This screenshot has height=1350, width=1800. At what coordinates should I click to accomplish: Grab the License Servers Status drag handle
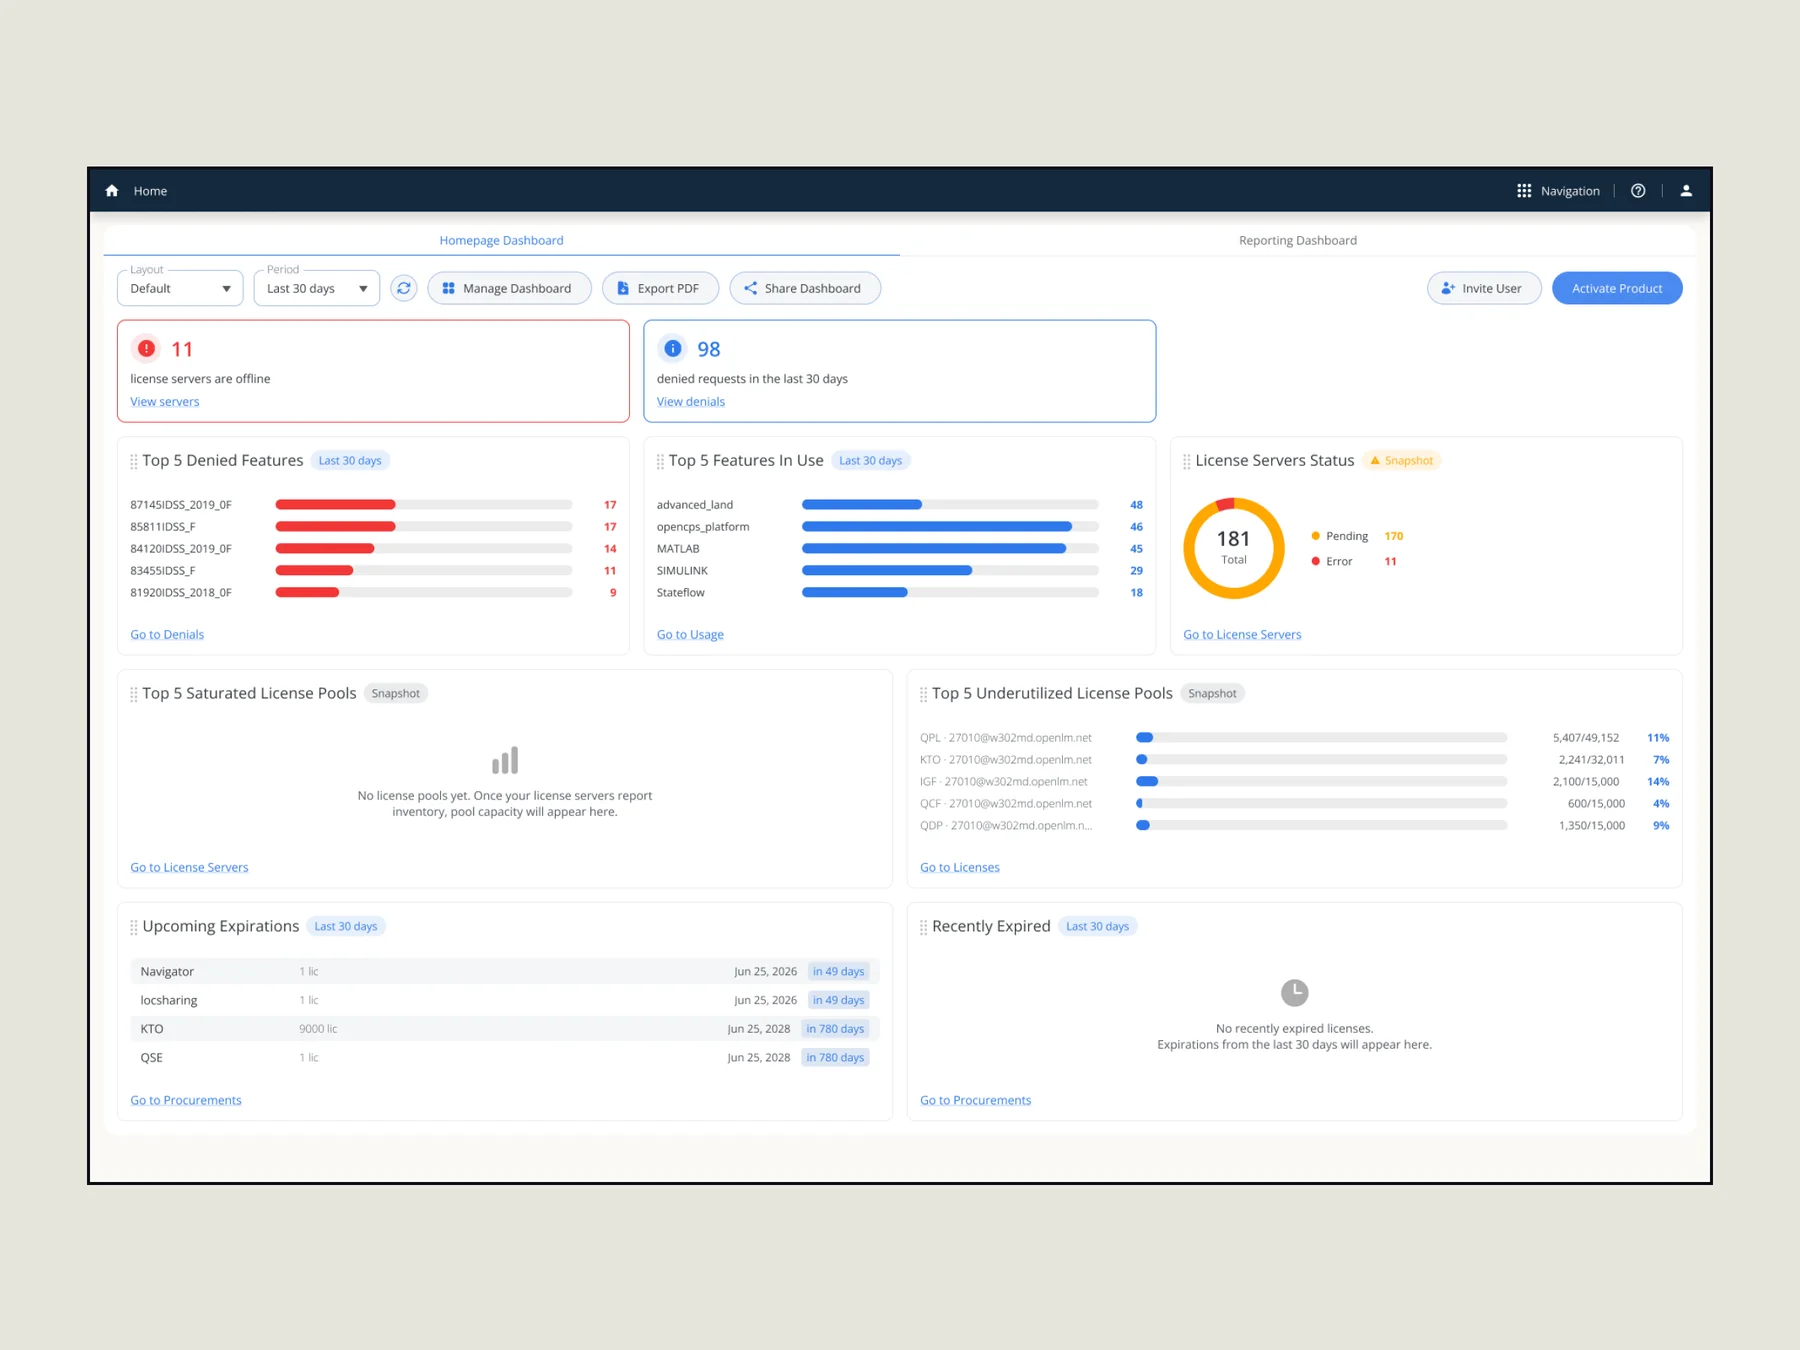1187,461
